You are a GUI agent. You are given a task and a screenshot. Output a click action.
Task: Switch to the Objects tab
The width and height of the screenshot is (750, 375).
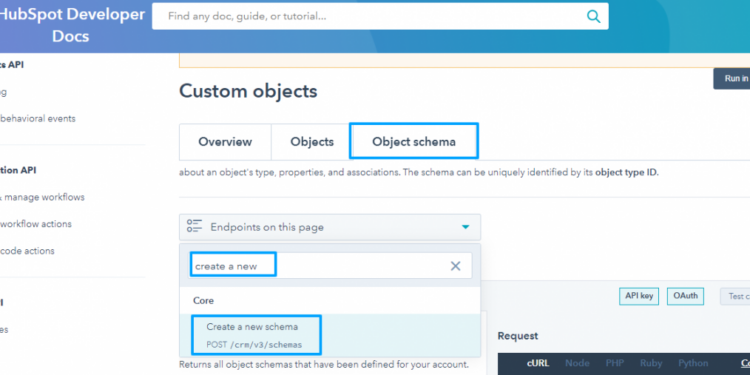[x=312, y=142]
